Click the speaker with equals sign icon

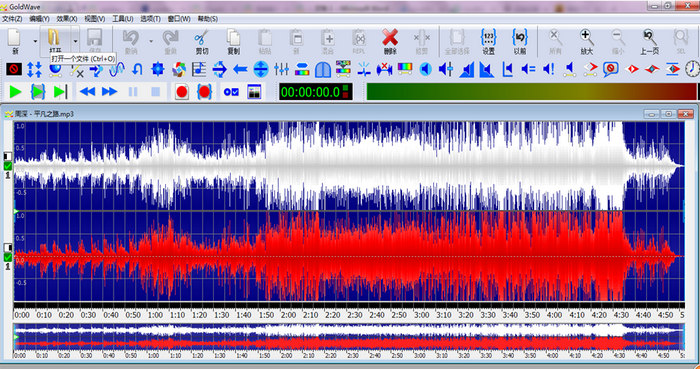[529, 69]
